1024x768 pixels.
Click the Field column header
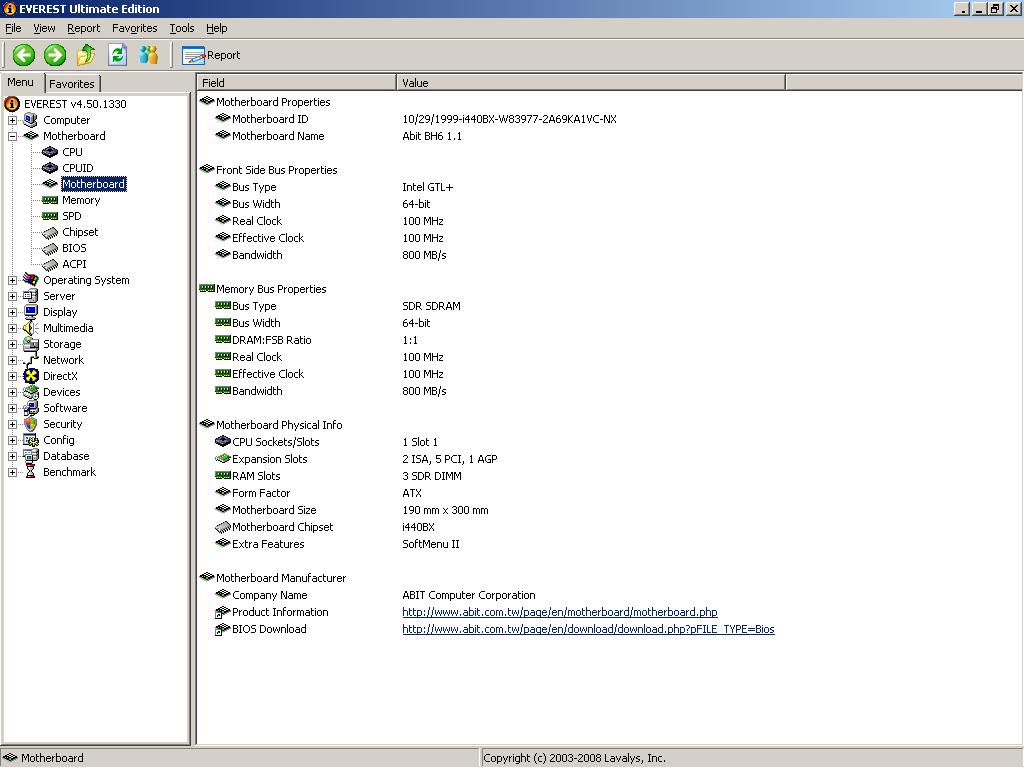tap(296, 83)
